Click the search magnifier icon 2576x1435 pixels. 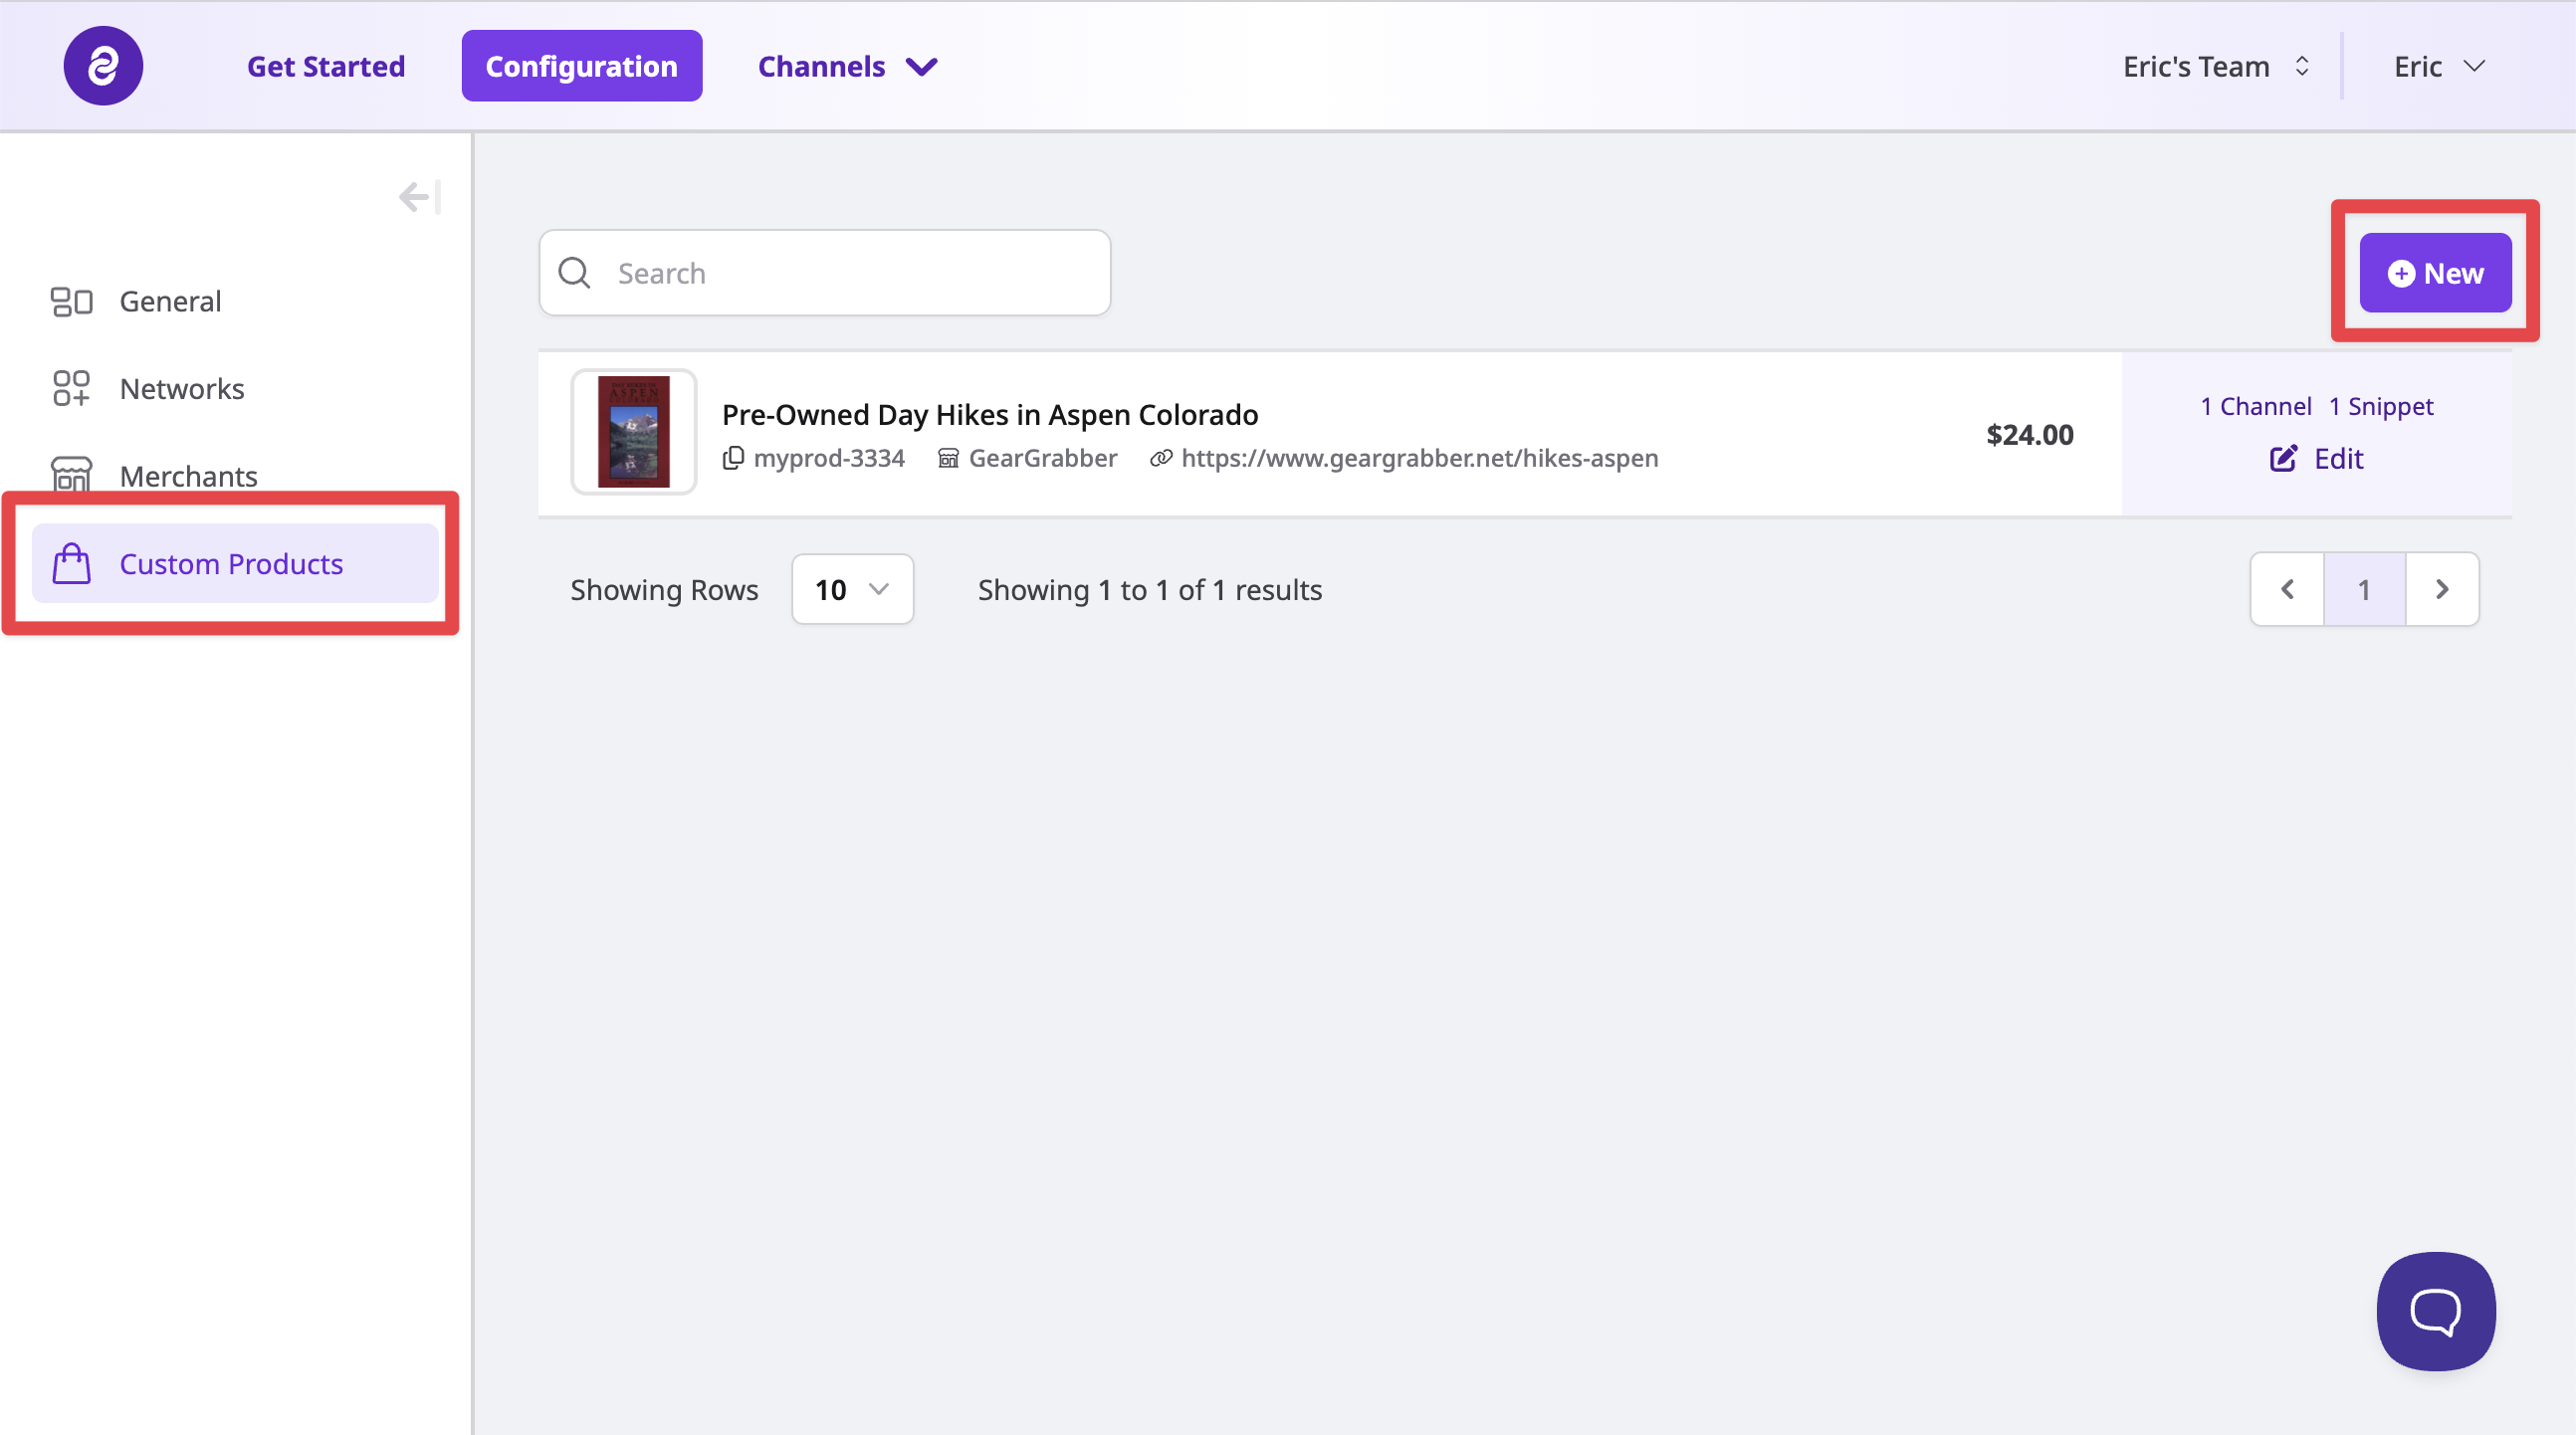[x=574, y=273]
